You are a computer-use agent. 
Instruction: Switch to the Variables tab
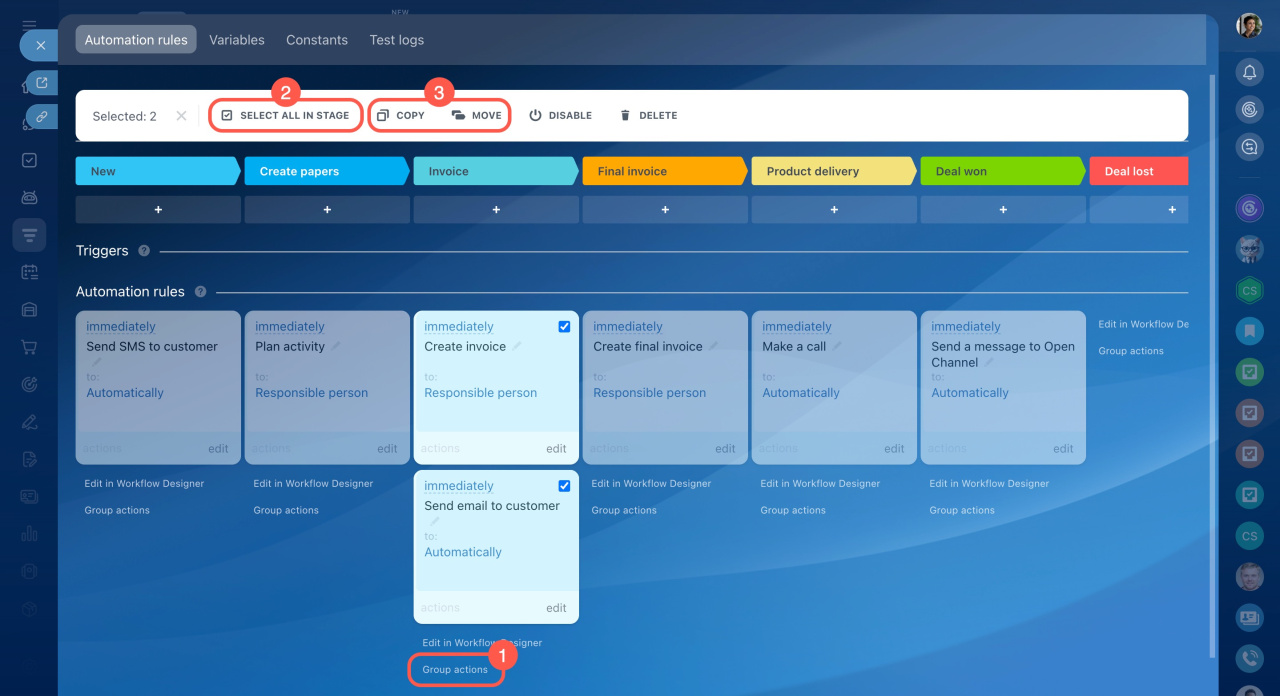(237, 40)
